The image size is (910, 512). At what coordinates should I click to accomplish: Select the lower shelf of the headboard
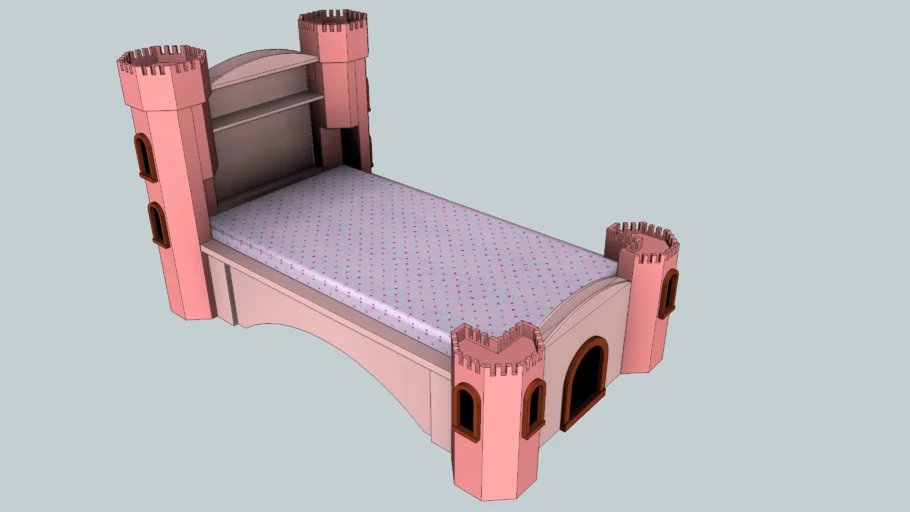pyautogui.click(x=269, y=111)
